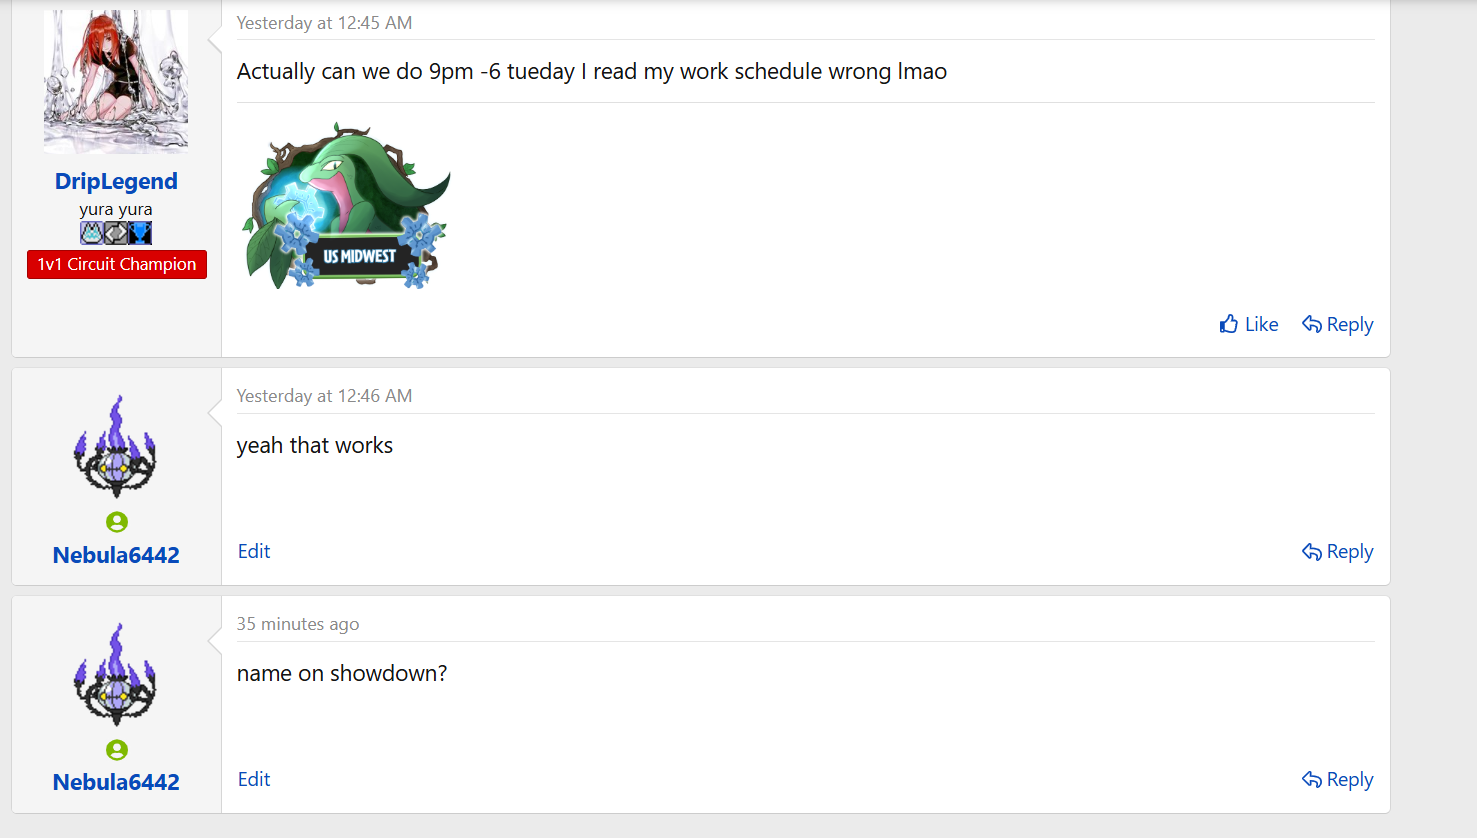The height and width of the screenshot is (838, 1477).
Task: Edit the "name on showdown?" post
Action: pos(254,779)
